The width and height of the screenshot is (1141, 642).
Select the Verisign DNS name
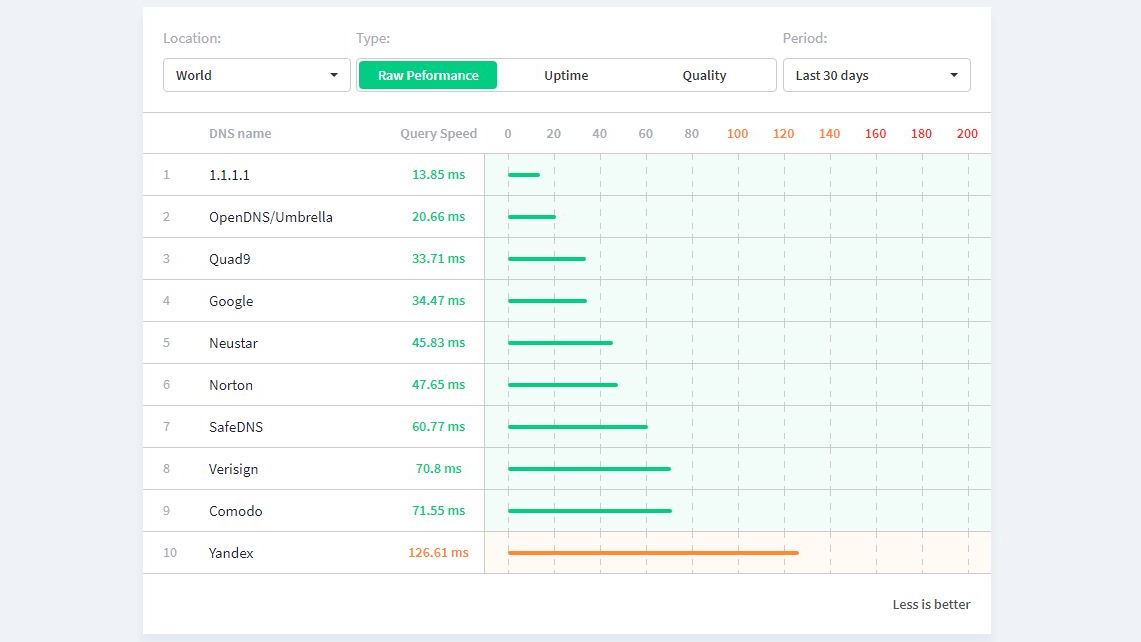pos(234,469)
